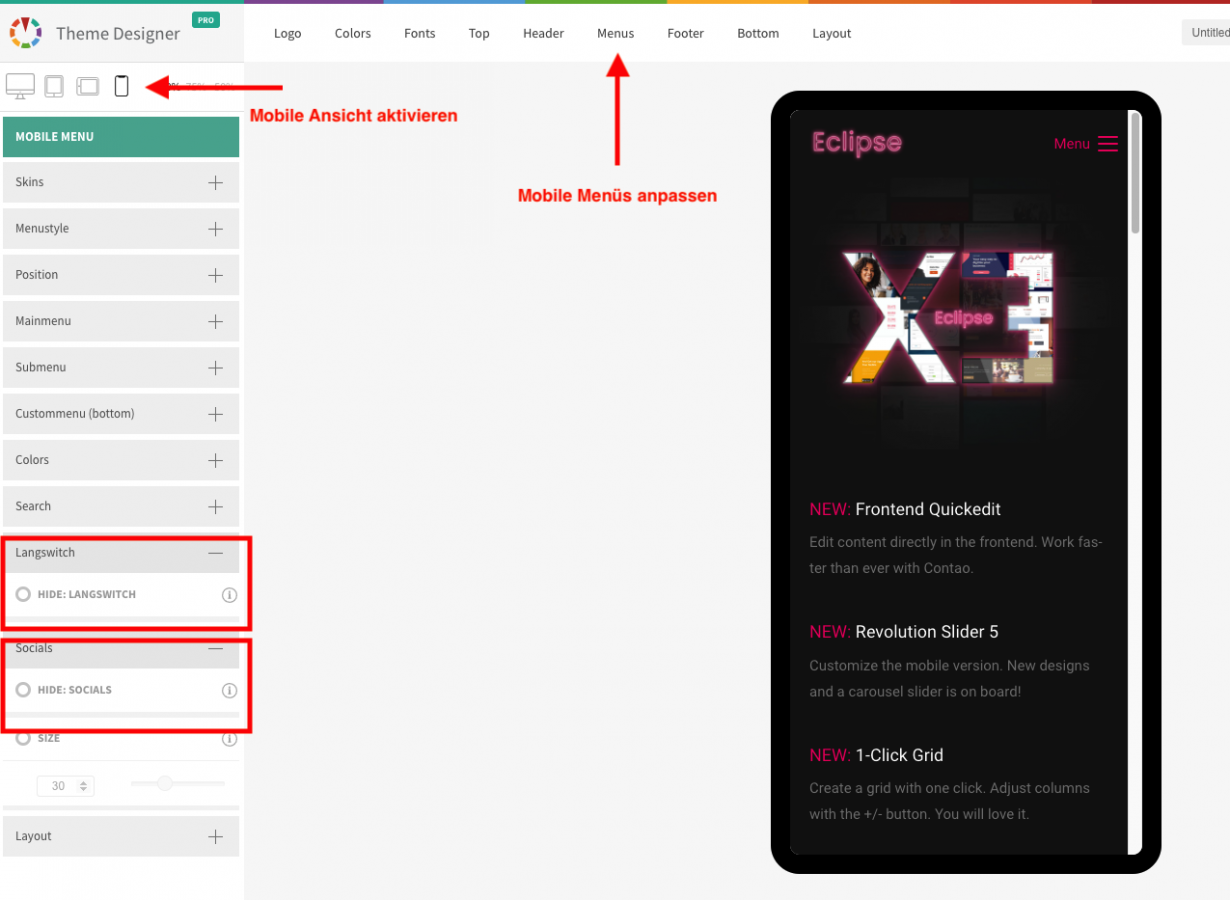This screenshot has width=1230, height=900.
Task: Select the portrait tablet preview icon
Action: click(54, 86)
